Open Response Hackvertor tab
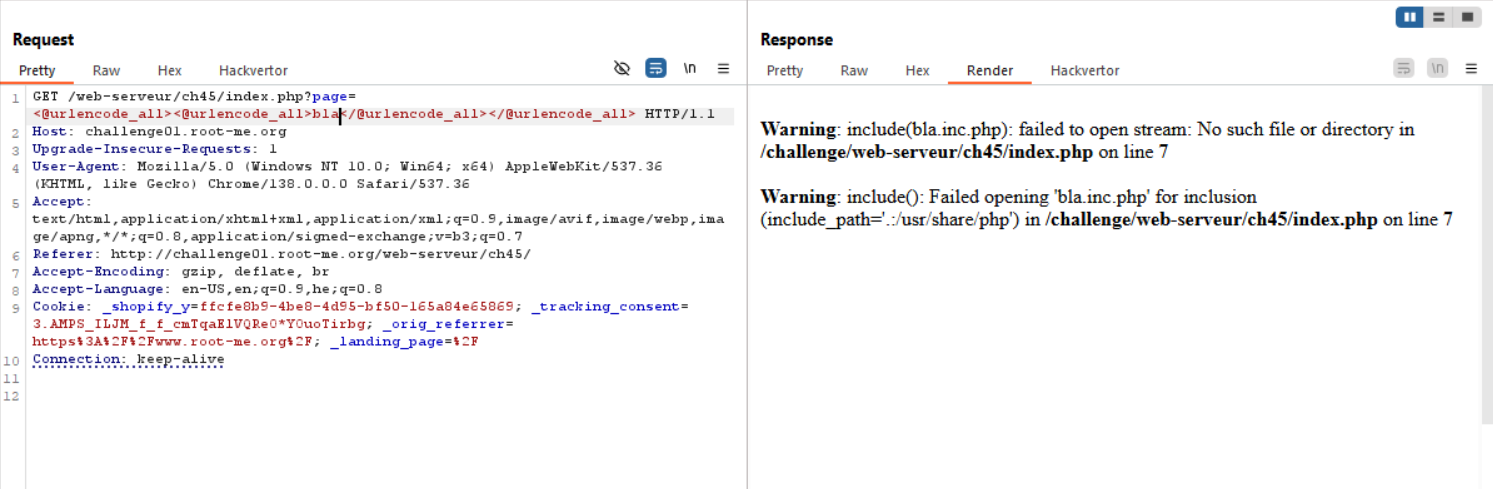 tap(1085, 70)
